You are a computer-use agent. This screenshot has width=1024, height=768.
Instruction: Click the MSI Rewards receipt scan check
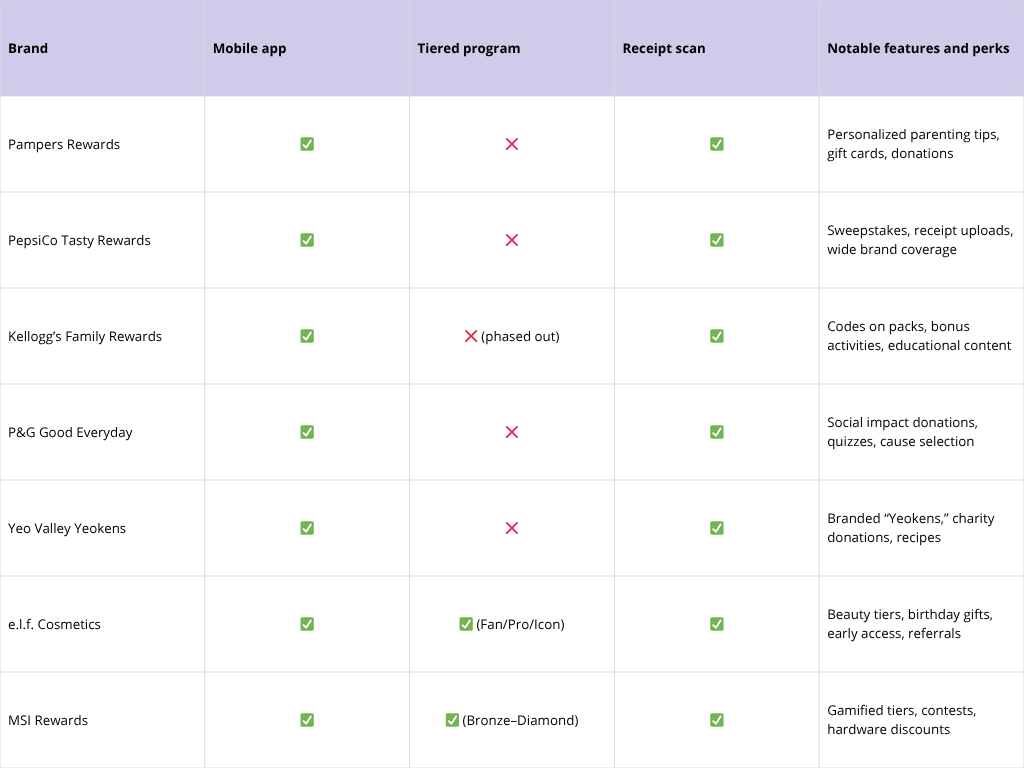(x=716, y=720)
